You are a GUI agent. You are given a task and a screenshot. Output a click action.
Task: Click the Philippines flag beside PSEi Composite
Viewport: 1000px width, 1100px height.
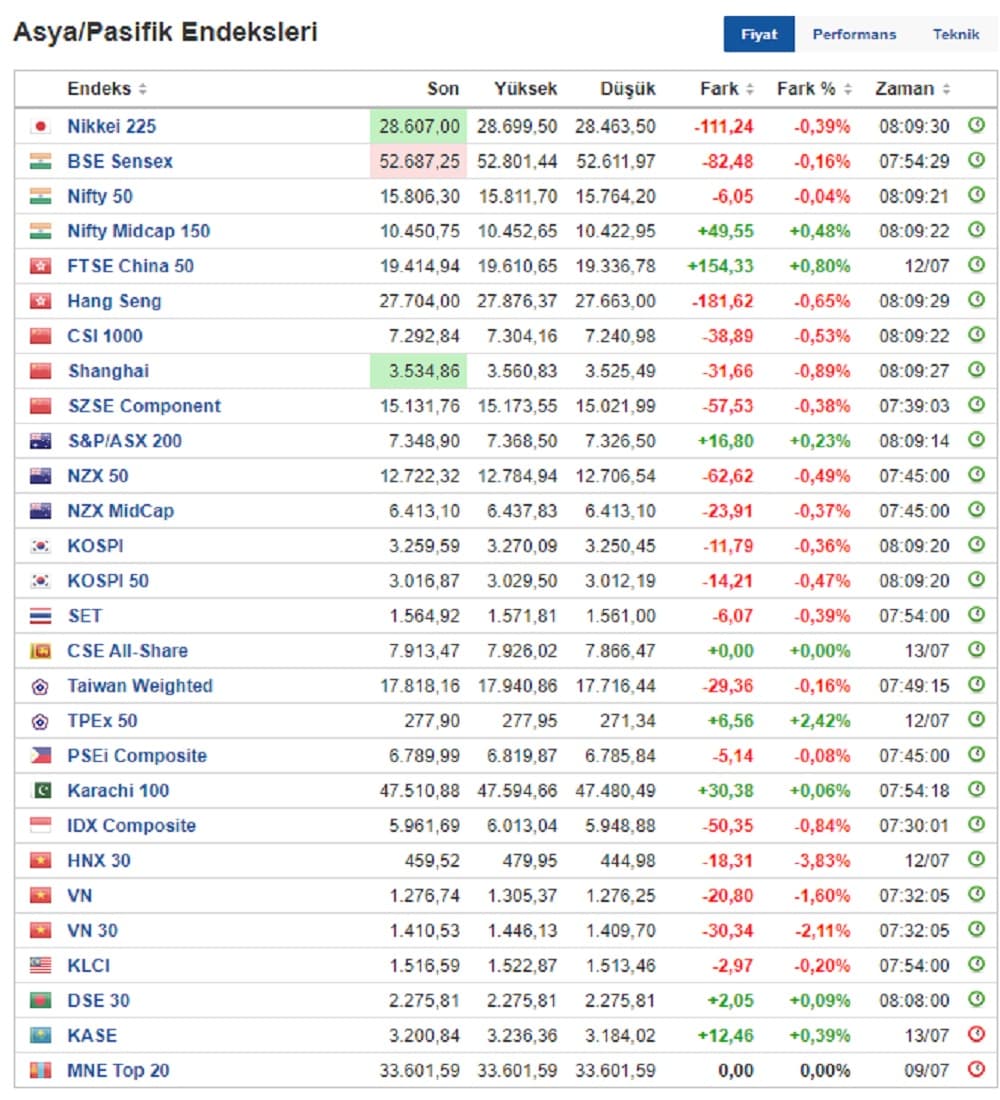(41, 756)
